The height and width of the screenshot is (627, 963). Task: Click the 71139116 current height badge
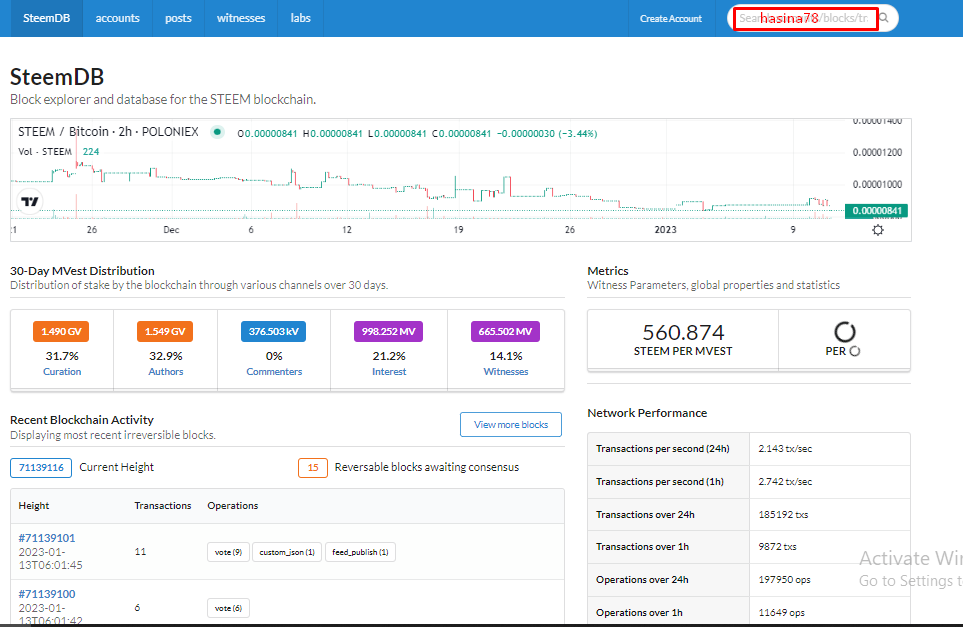click(x=41, y=467)
